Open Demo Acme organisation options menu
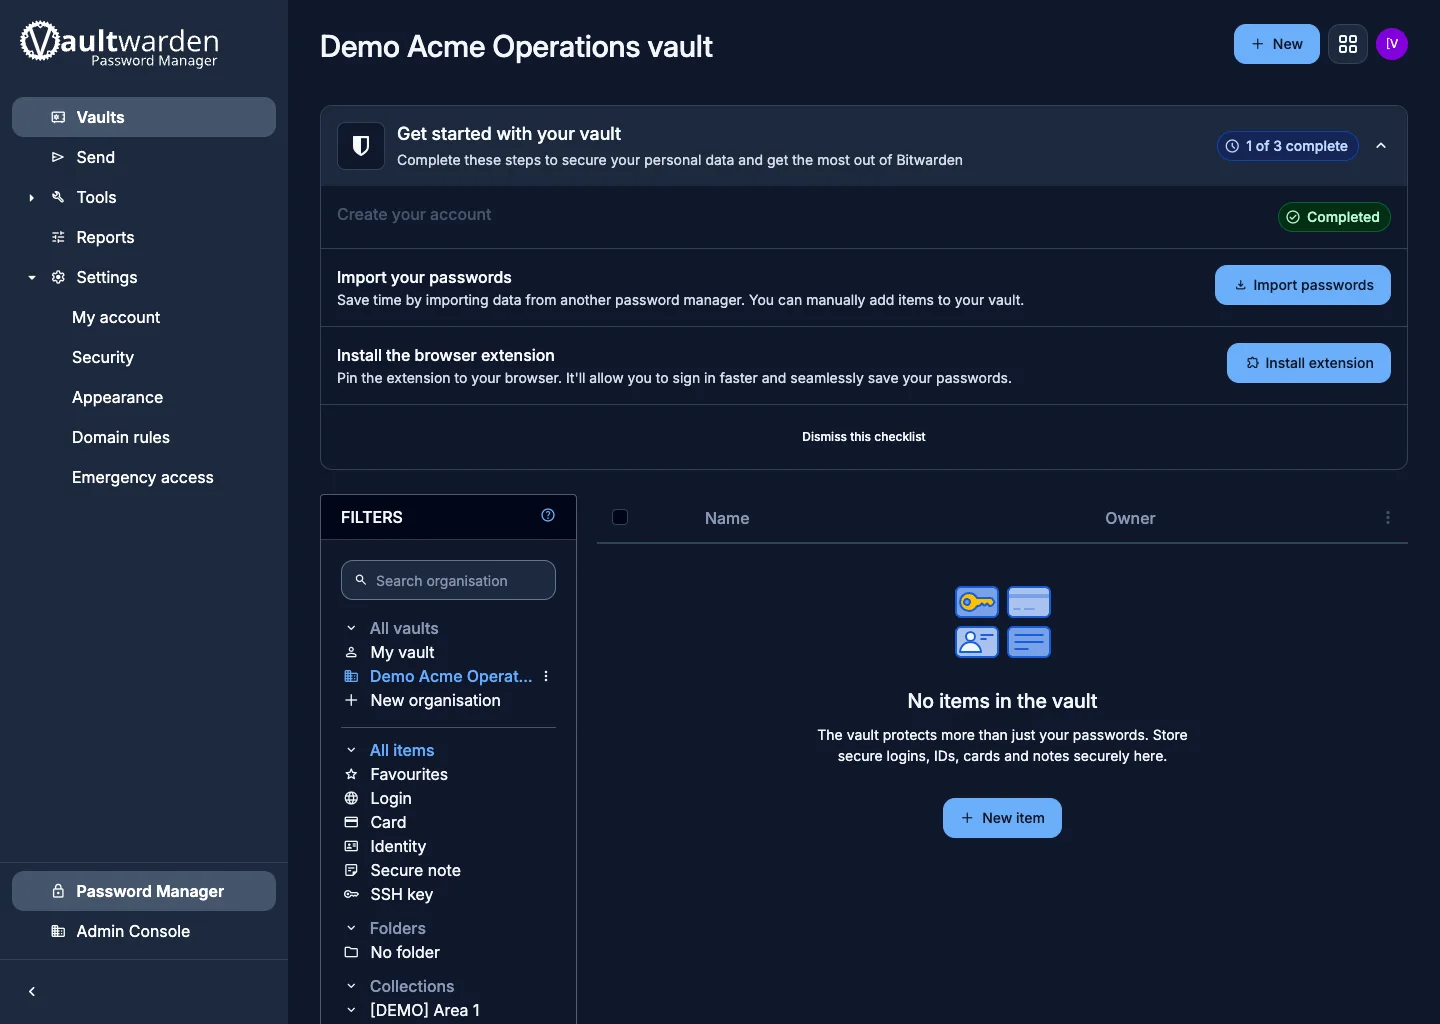Screen dimensions: 1440x1024 546,676
